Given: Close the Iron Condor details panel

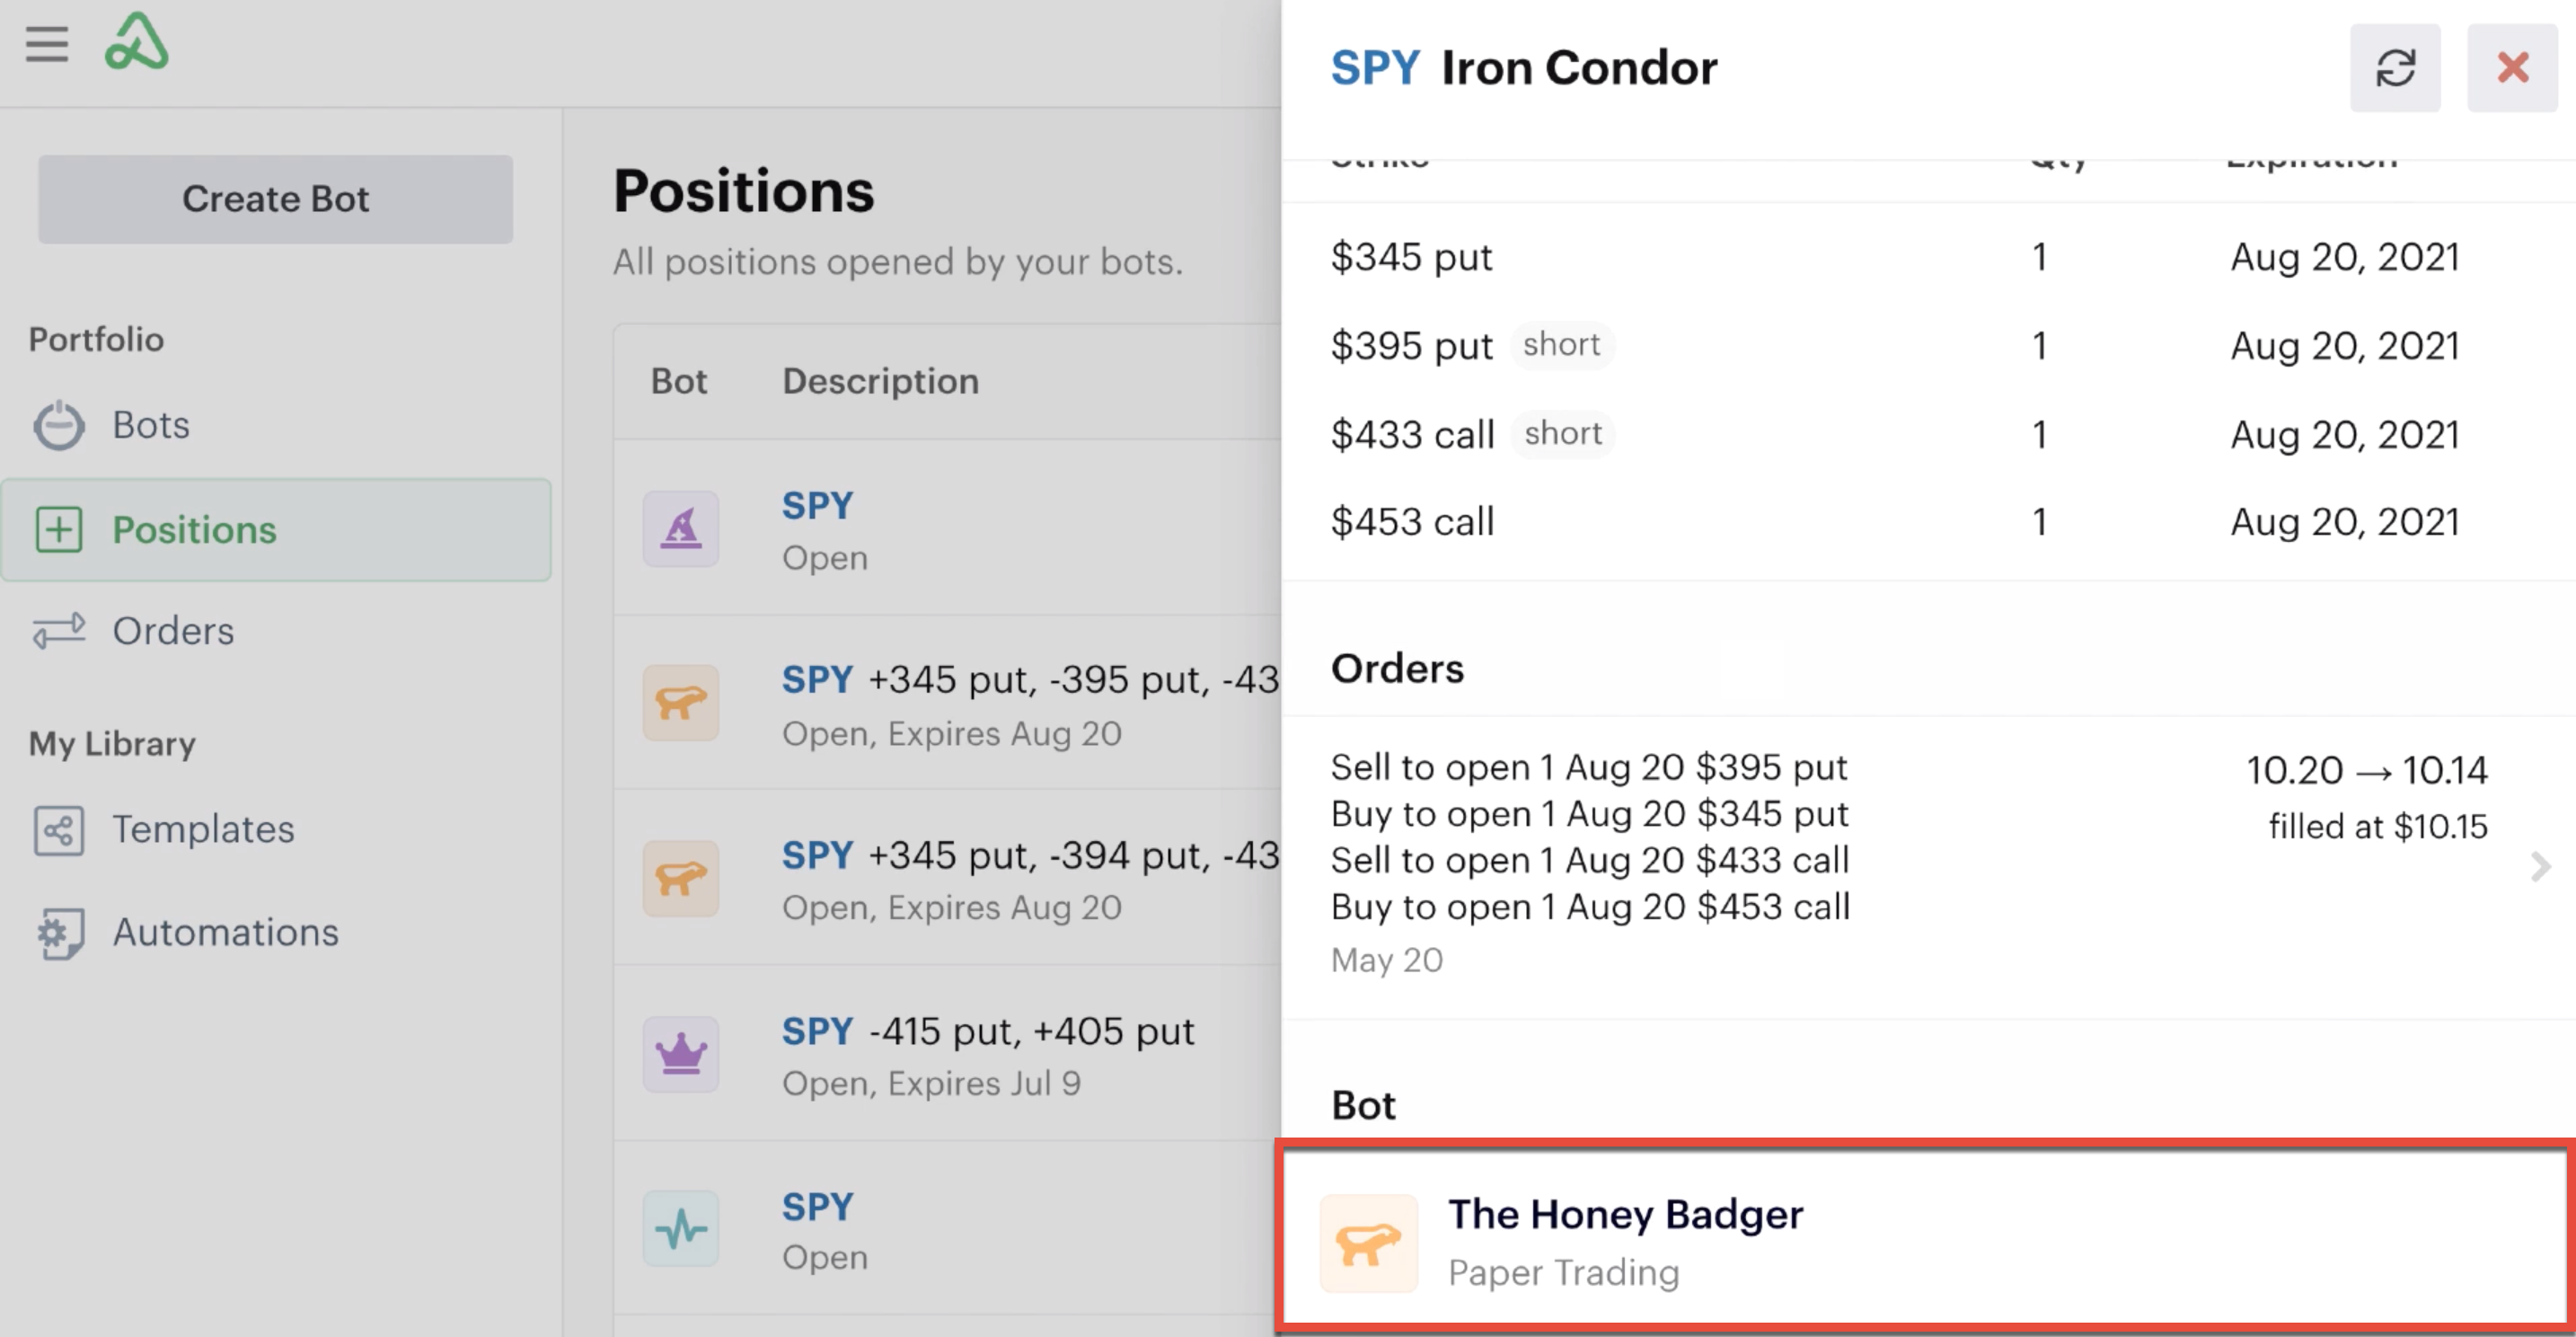Looking at the screenshot, I should pos(2512,68).
